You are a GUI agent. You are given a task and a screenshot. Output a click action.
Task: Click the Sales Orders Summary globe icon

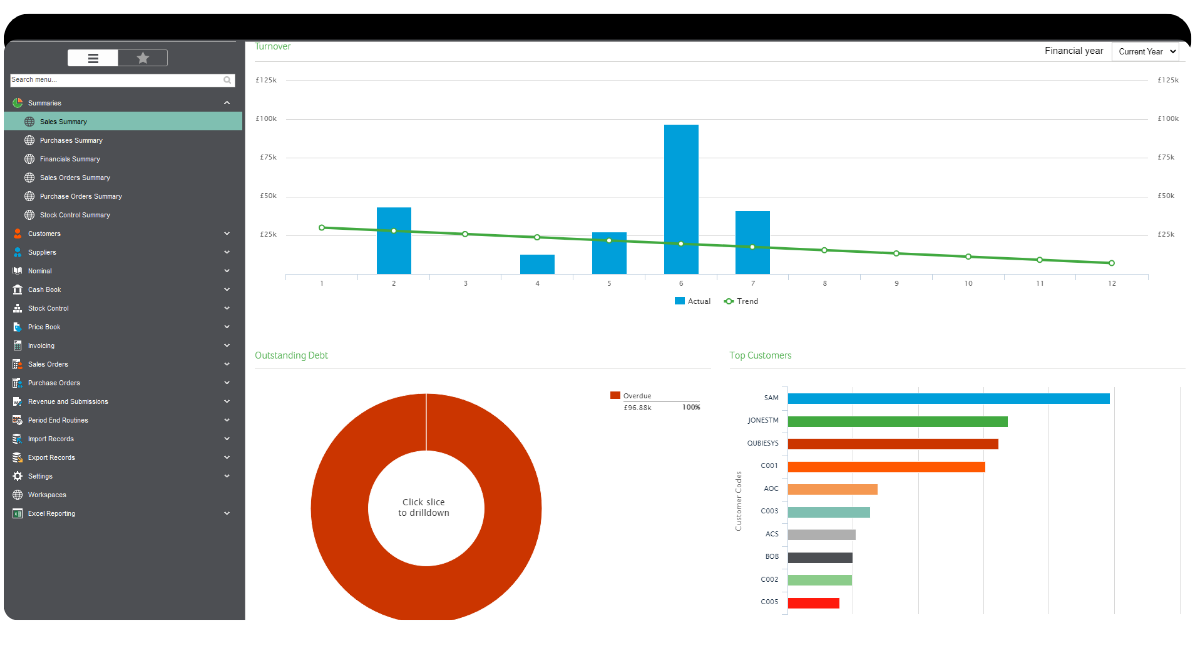(x=30, y=177)
